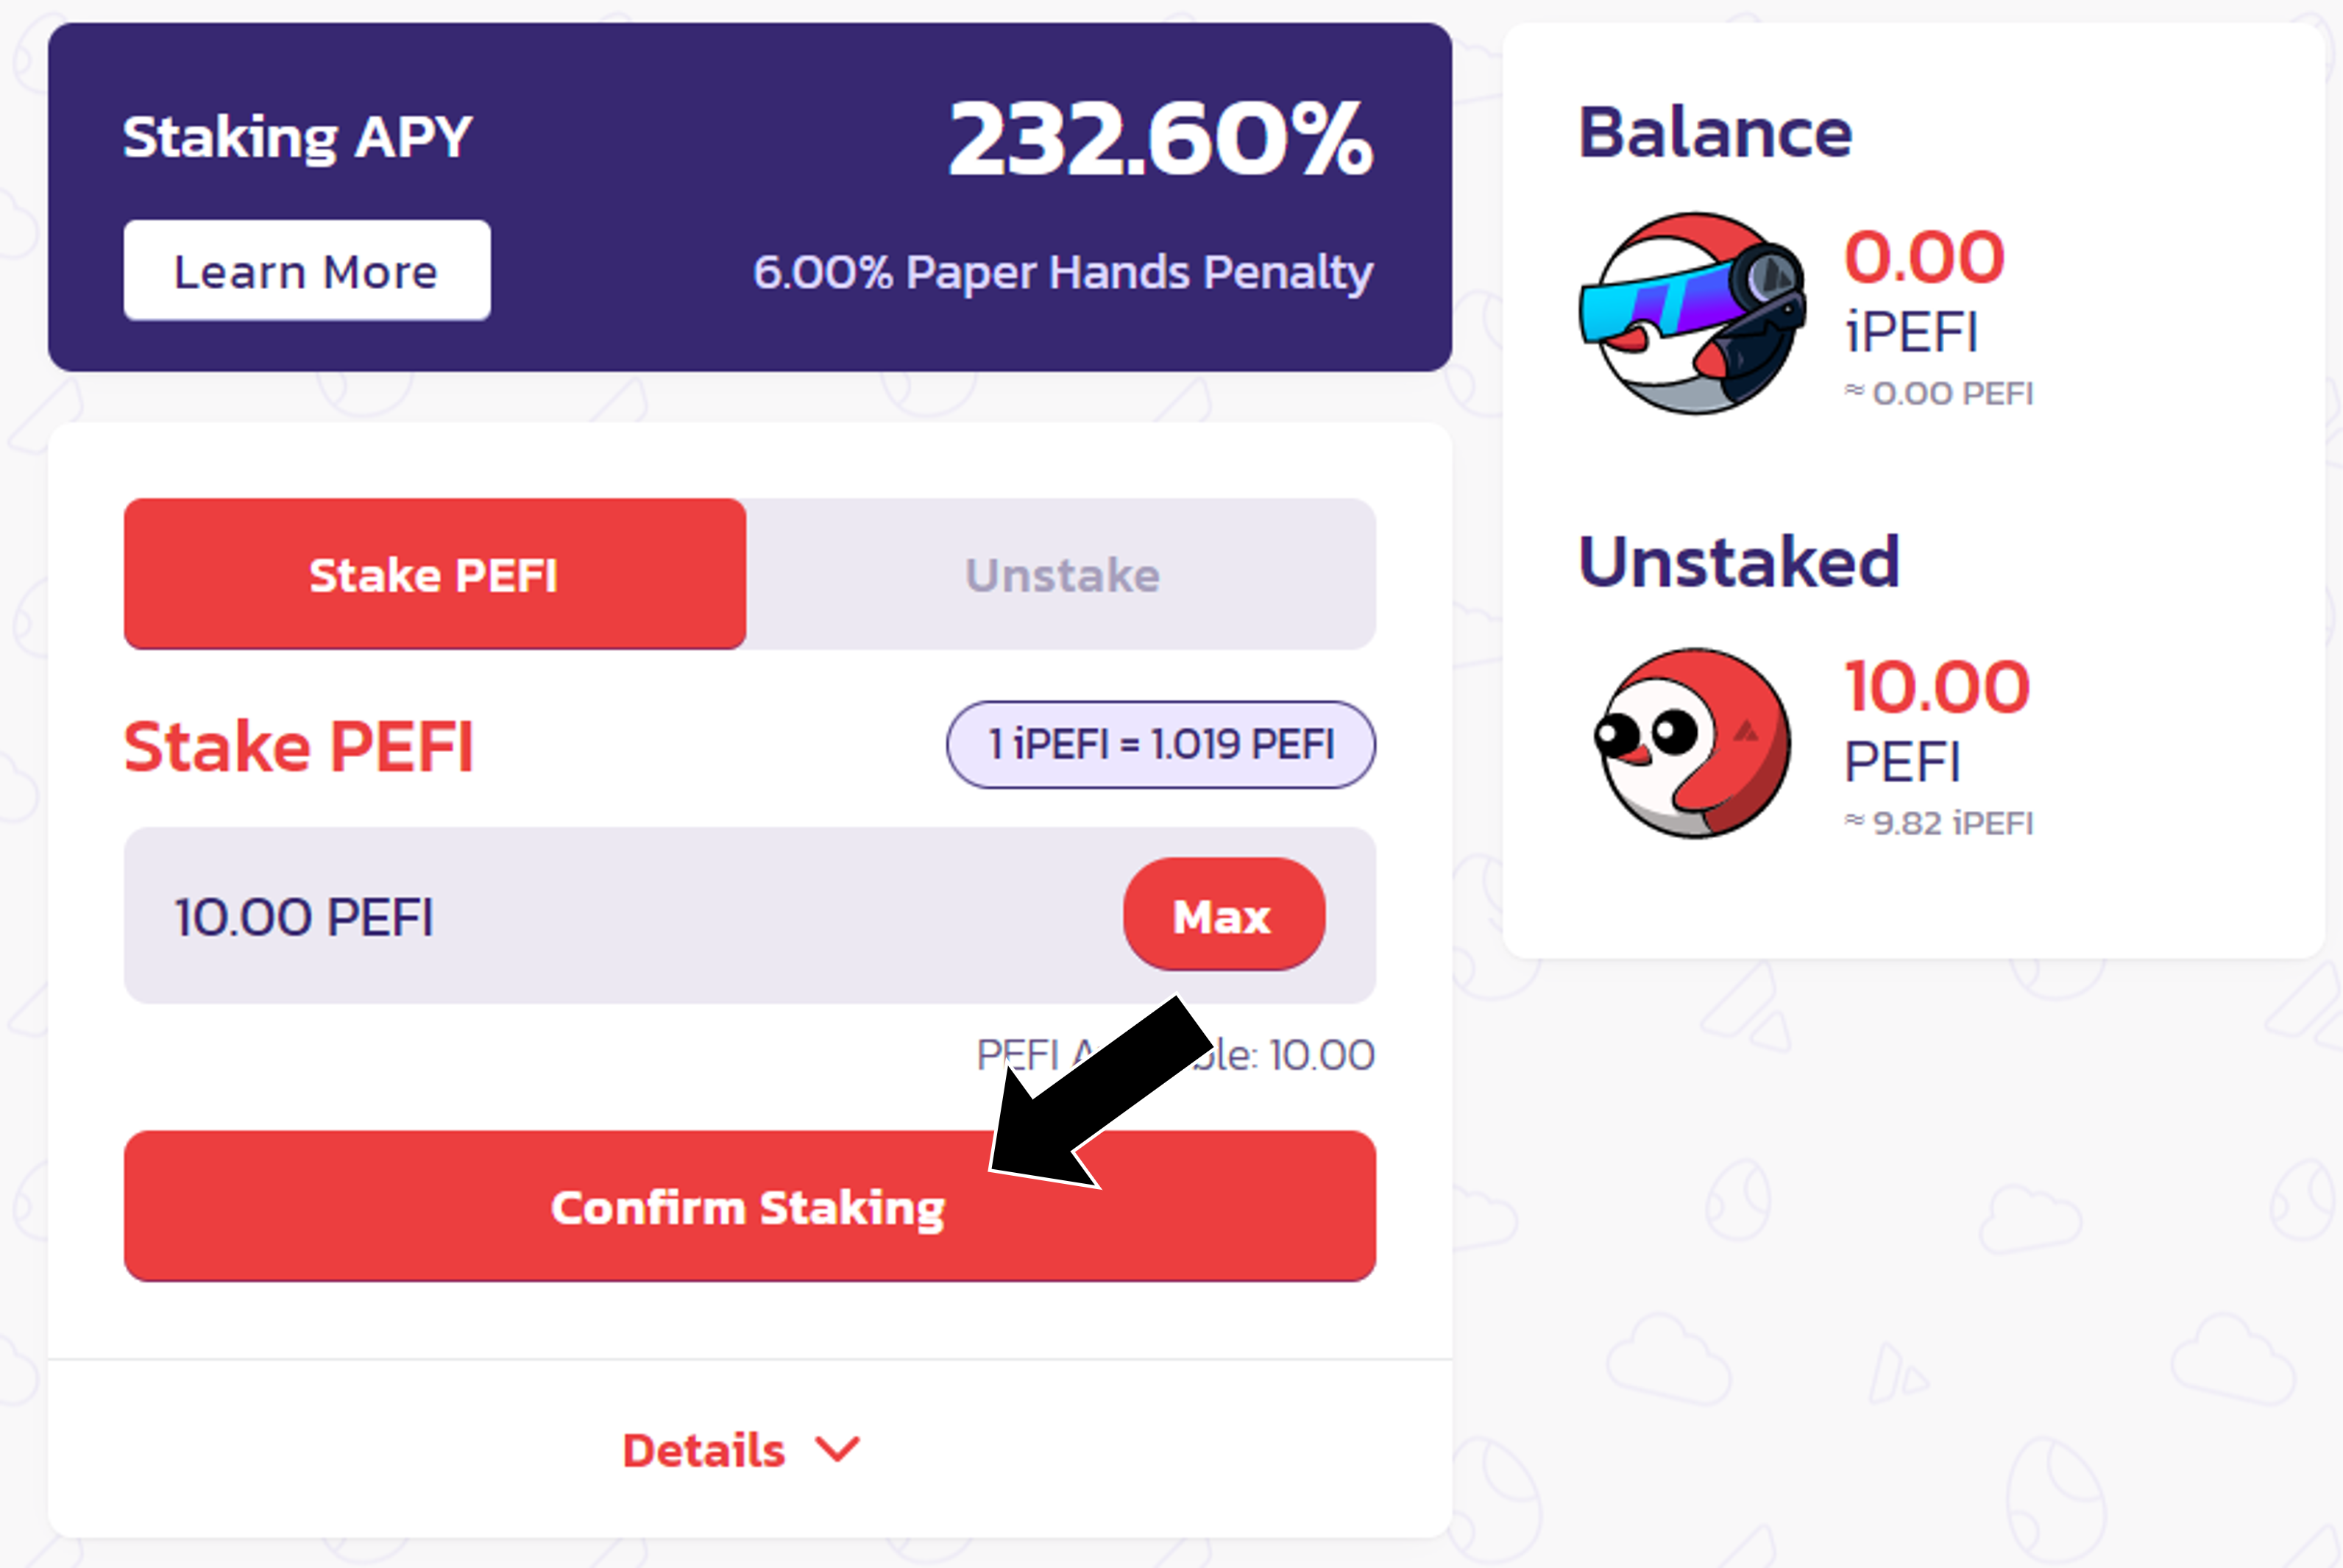
Task: Click the 6.00% Paper Hands Penalty text
Action: tap(1063, 272)
